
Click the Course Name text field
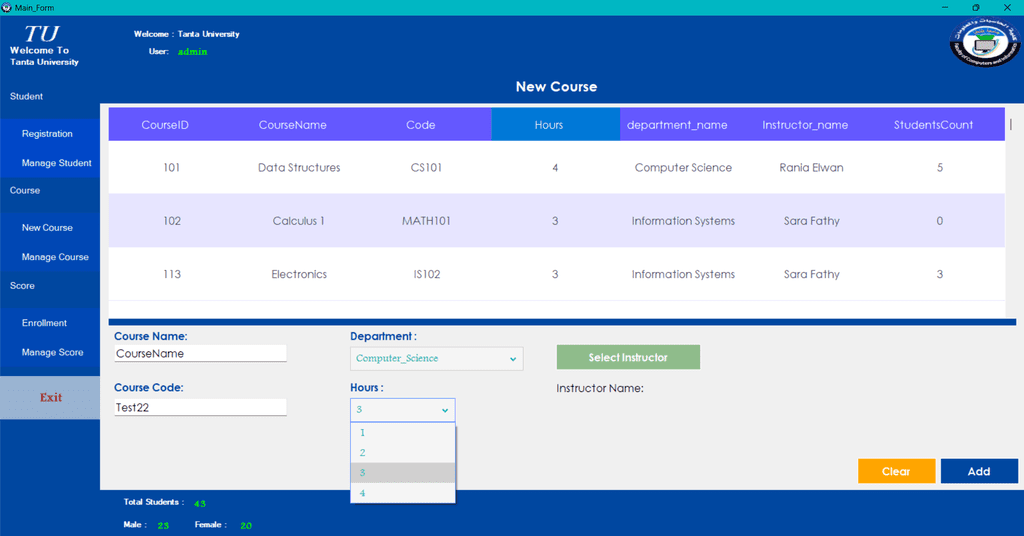[200, 353]
